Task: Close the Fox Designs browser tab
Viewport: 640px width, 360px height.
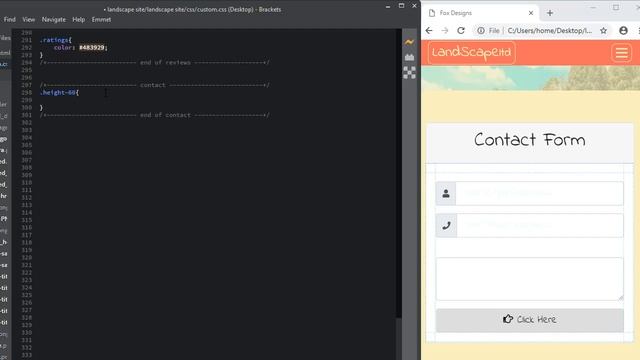Action: click(x=531, y=13)
